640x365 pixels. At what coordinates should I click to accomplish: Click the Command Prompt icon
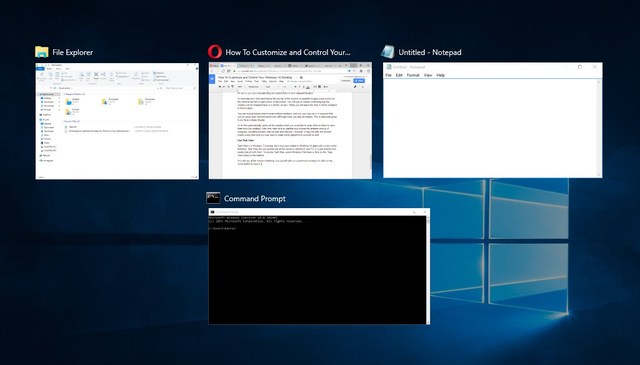click(213, 198)
